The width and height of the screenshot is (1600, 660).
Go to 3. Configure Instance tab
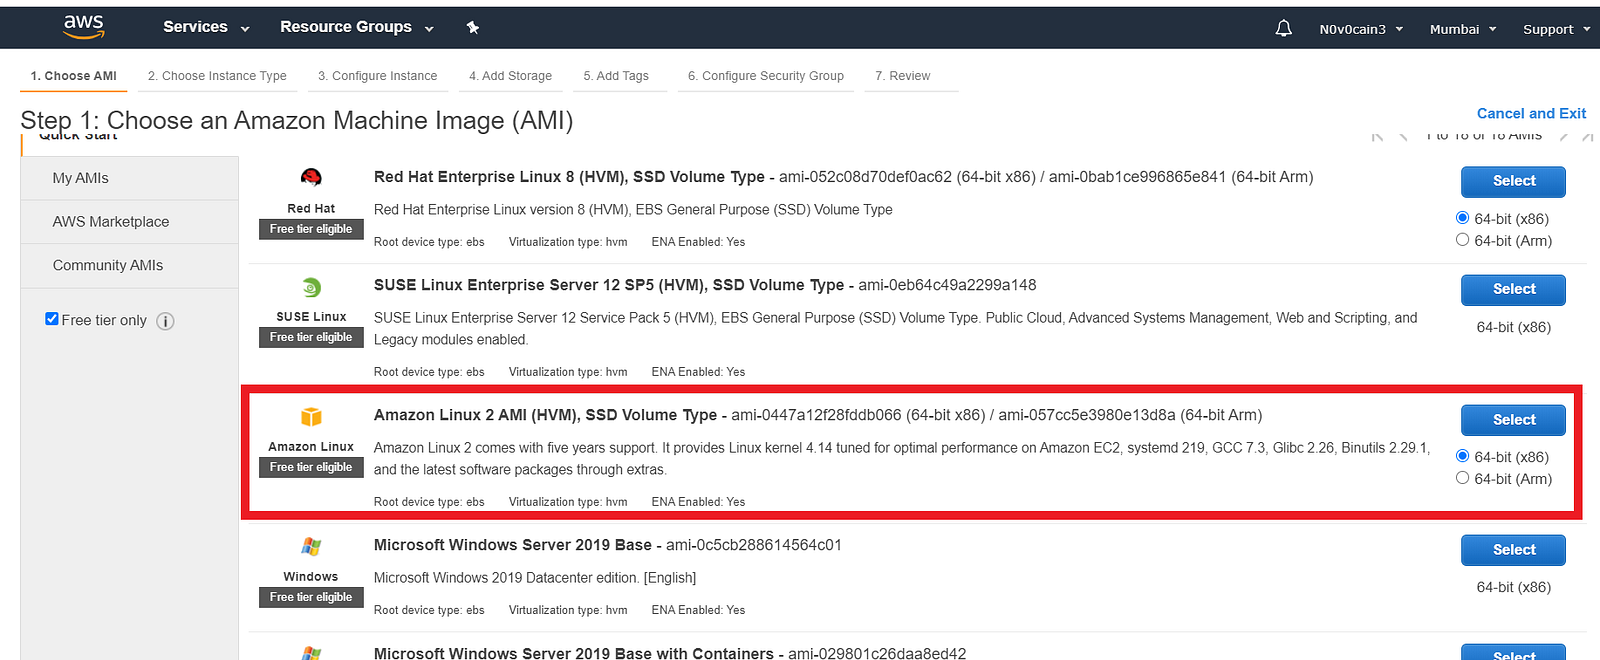click(378, 76)
